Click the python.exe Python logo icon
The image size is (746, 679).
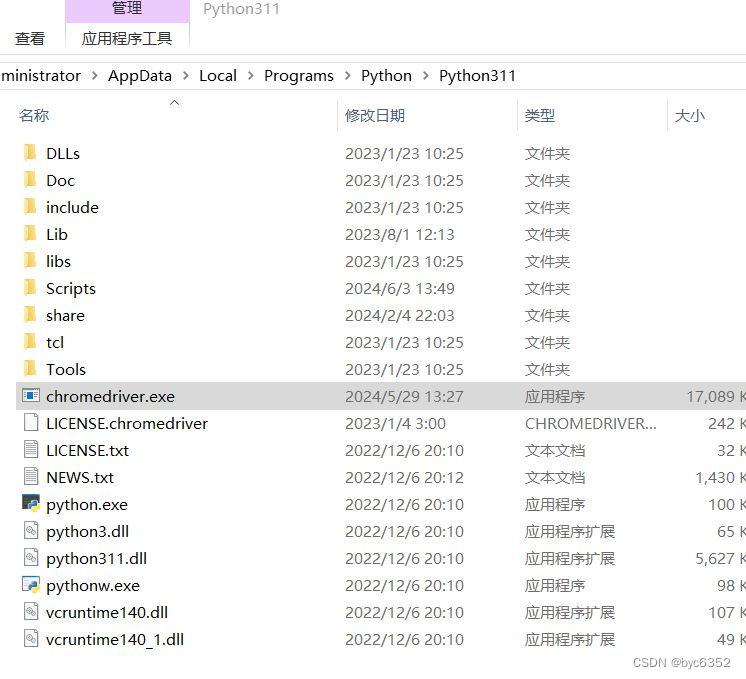[x=31, y=503]
